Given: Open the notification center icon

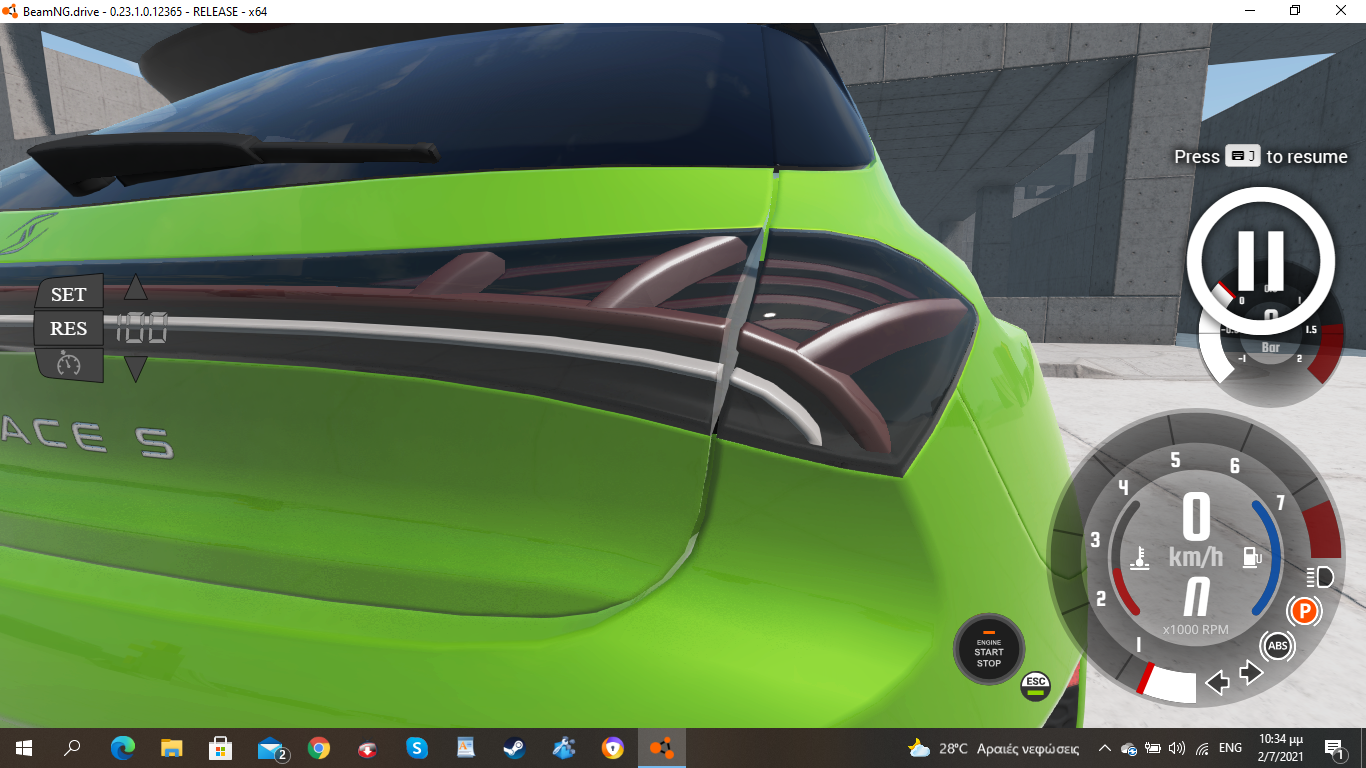Looking at the screenshot, I should [x=1334, y=747].
